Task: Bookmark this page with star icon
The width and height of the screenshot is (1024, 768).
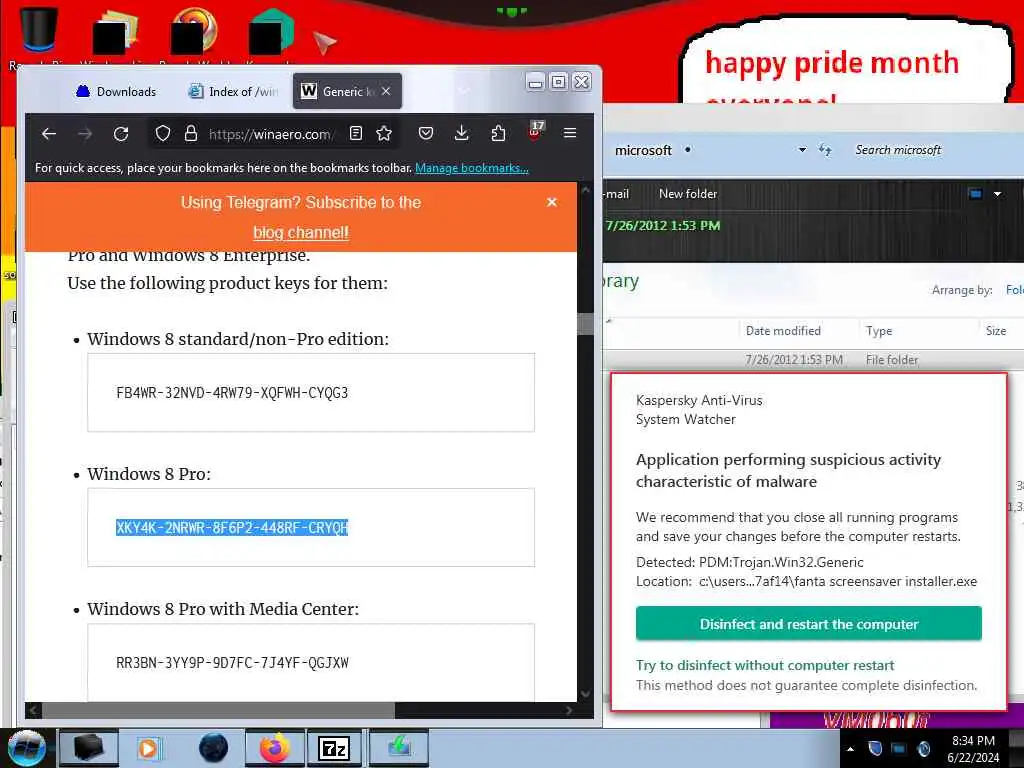Action: tap(384, 133)
